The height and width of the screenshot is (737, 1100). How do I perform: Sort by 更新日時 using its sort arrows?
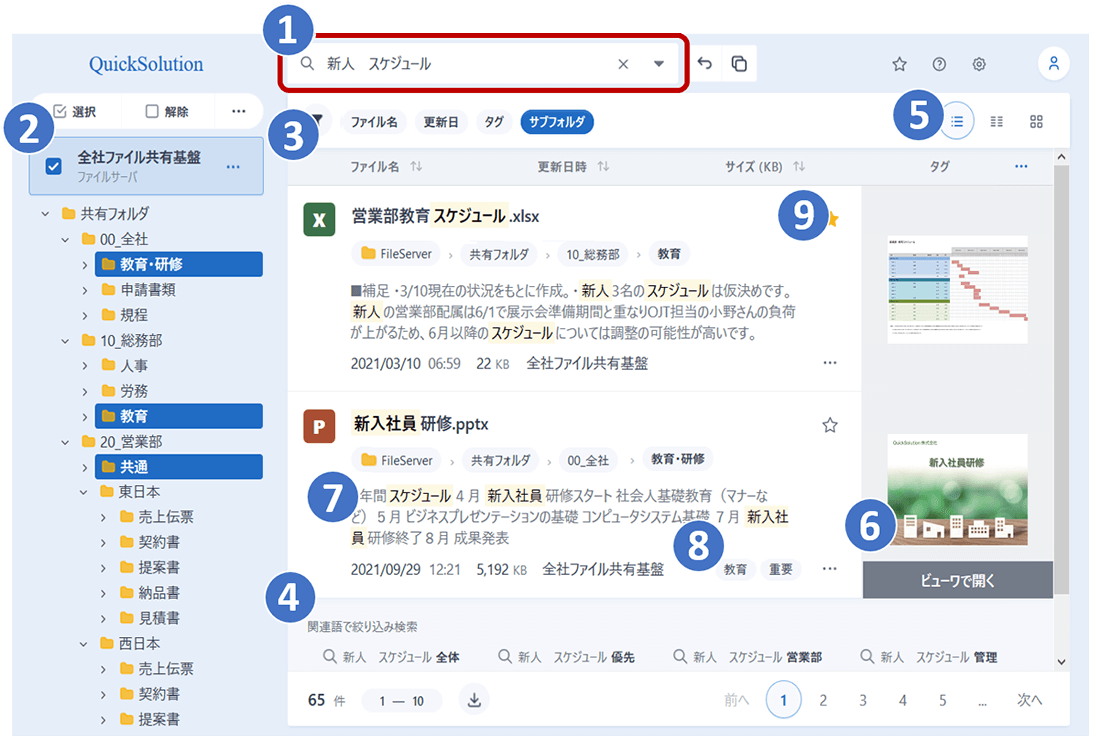[x=603, y=166]
